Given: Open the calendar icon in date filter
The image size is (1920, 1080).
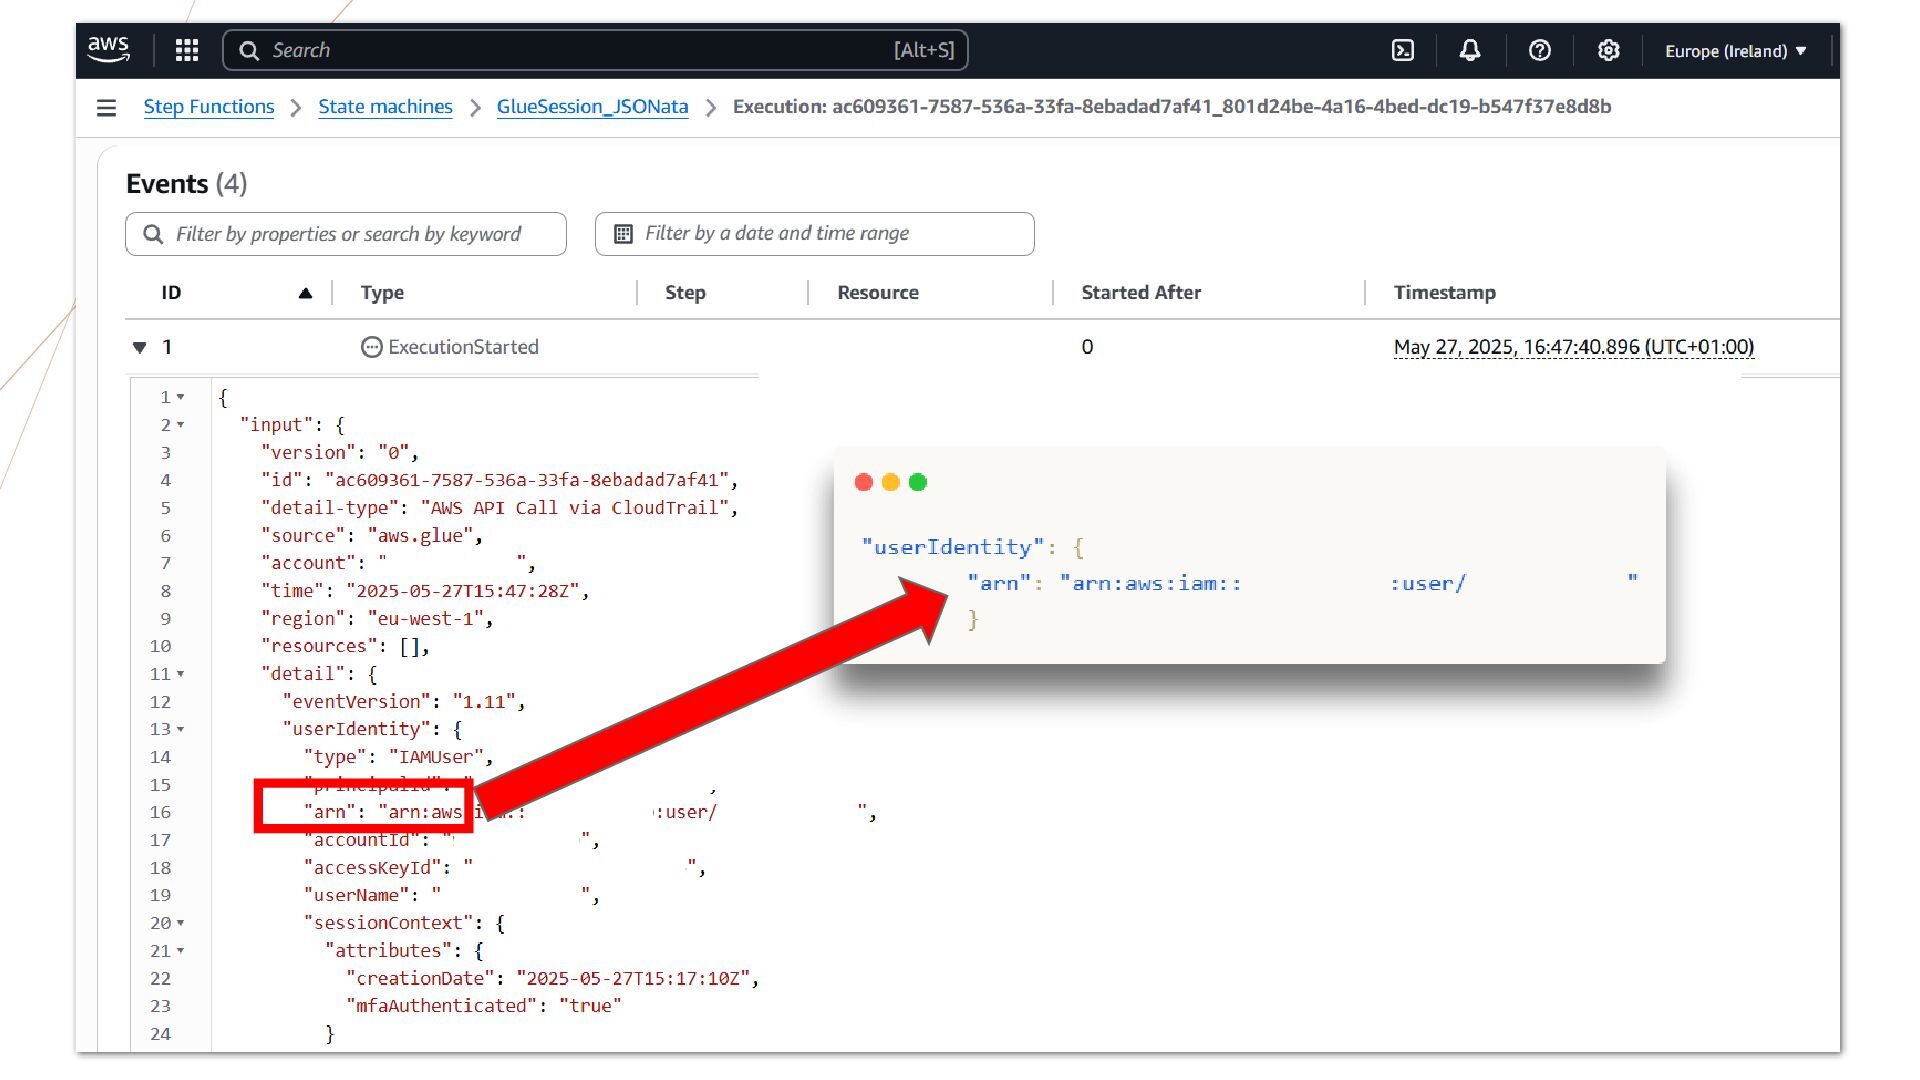Looking at the screenshot, I should coord(623,234).
